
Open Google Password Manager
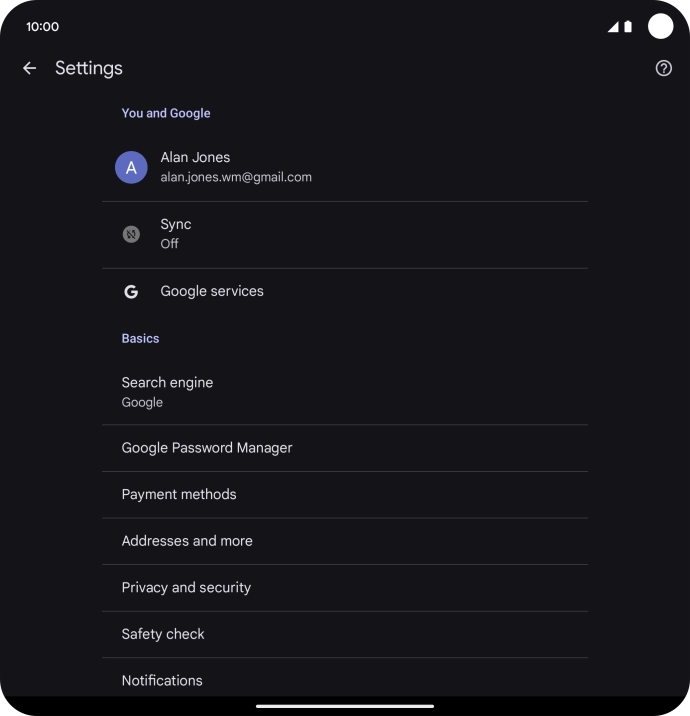click(345, 448)
